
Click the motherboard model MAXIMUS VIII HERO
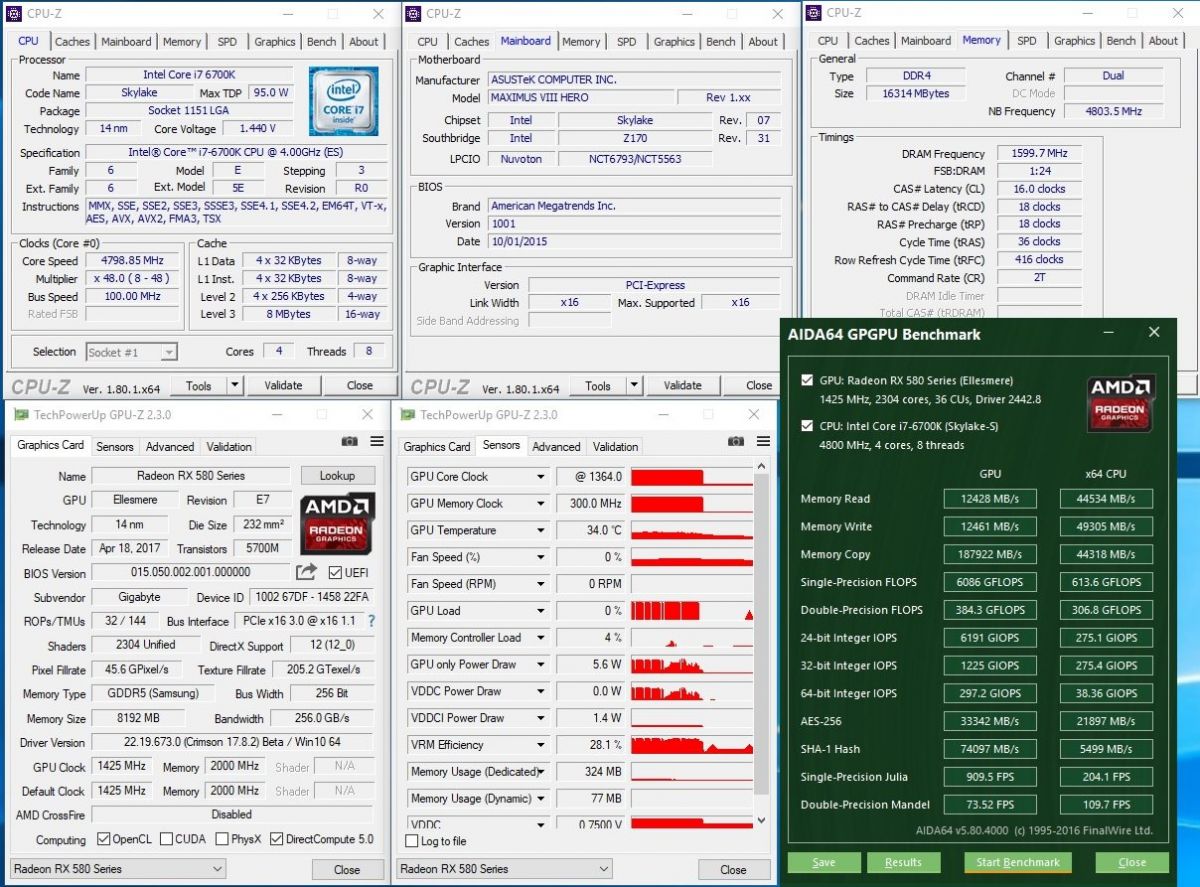(x=578, y=98)
